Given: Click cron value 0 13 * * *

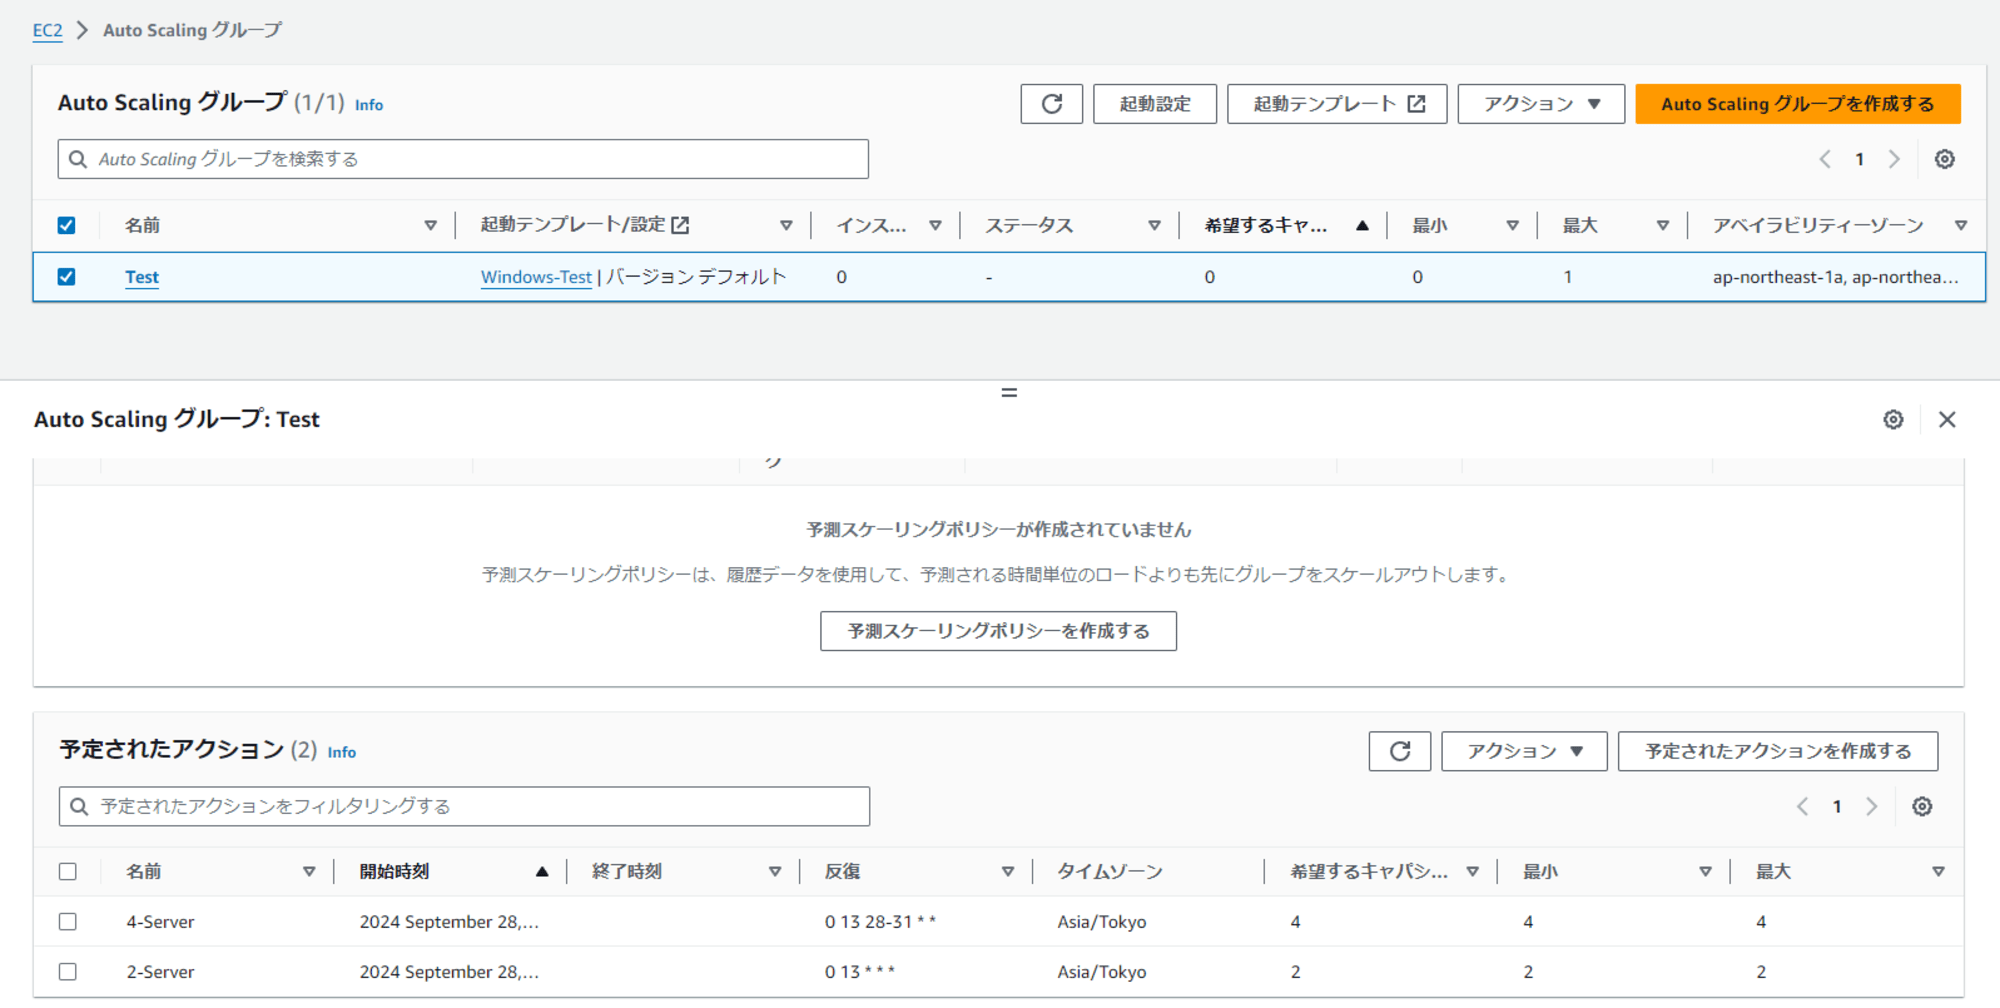Looking at the screenshot, I should coord(860,972).
